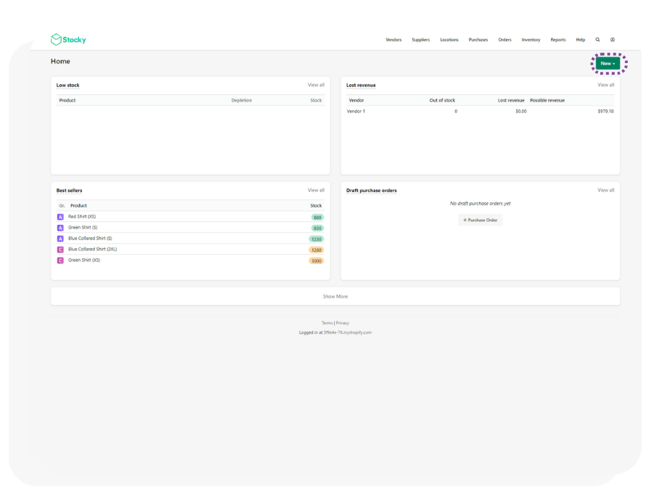
Task: Go to the Inventory menu
Action: tap(531, 40)
